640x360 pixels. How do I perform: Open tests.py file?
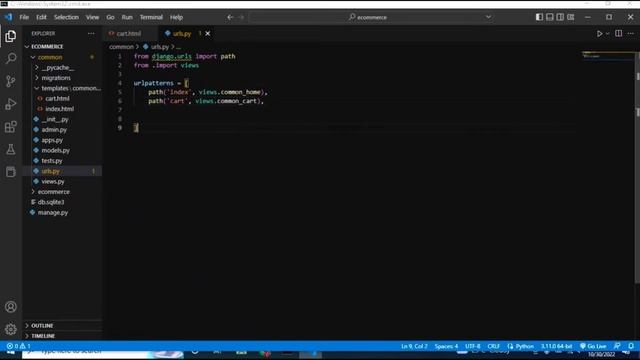pyautogui.click(x=51, y=160)
